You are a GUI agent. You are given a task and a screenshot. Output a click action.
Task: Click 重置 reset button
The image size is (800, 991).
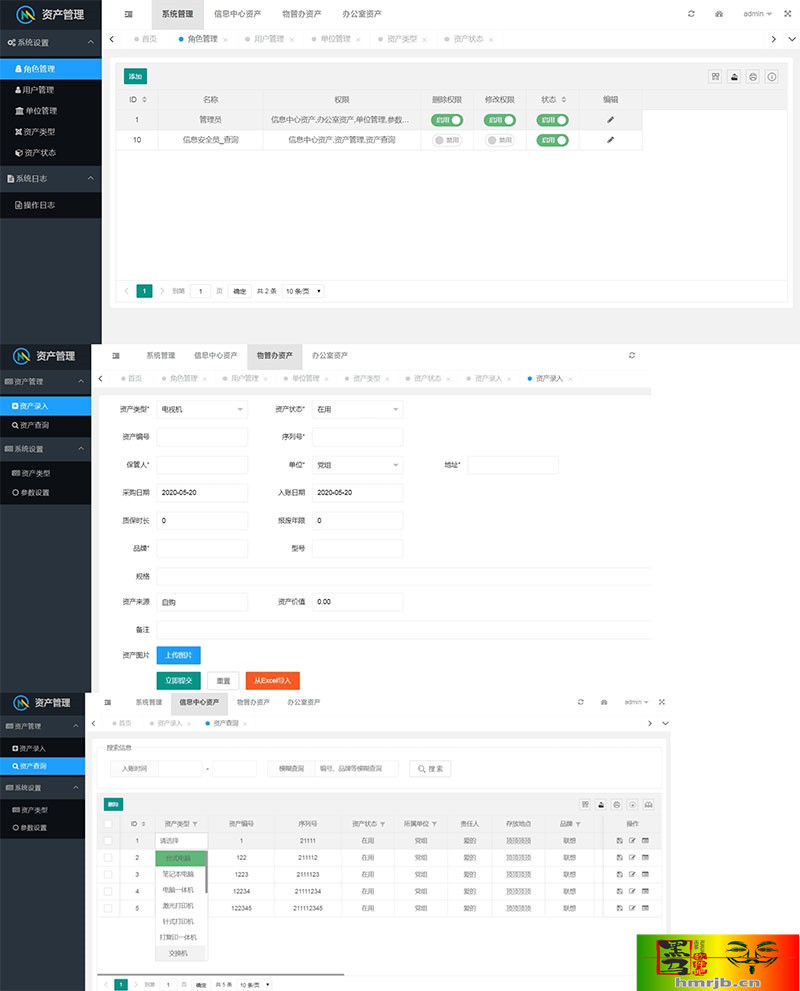(223, 681)
